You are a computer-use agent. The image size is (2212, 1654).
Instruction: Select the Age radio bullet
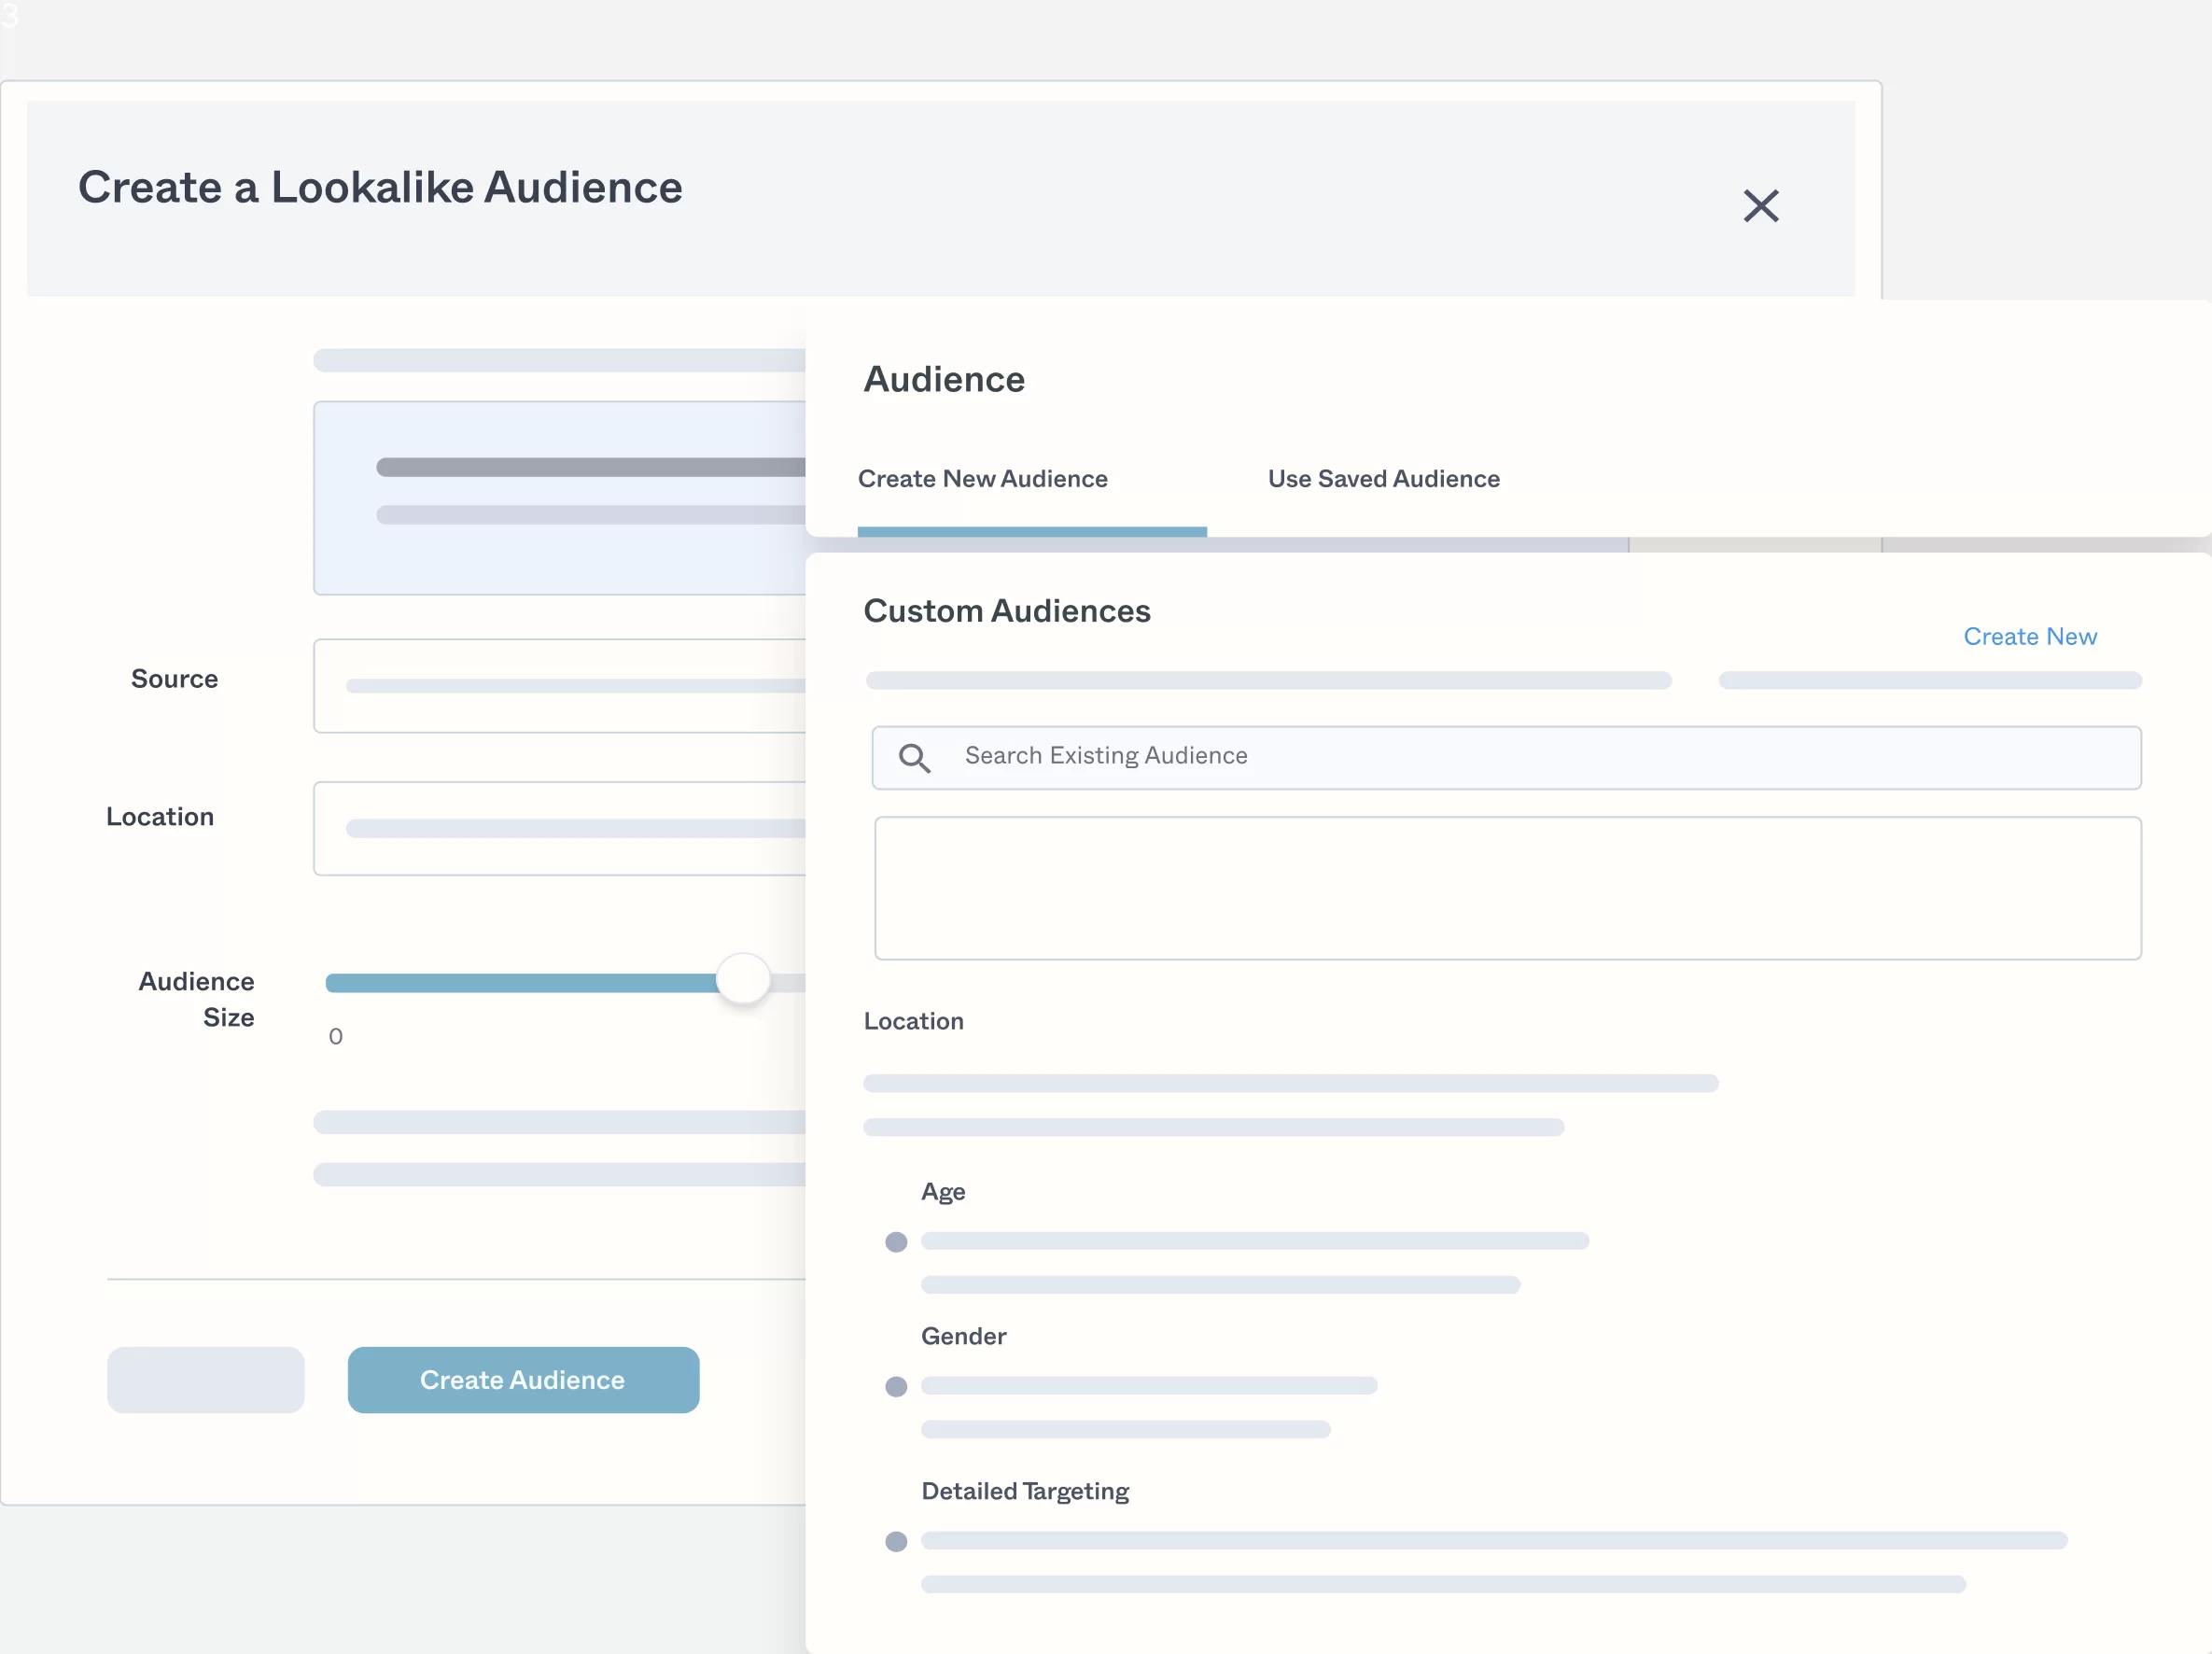[896, 1242]
